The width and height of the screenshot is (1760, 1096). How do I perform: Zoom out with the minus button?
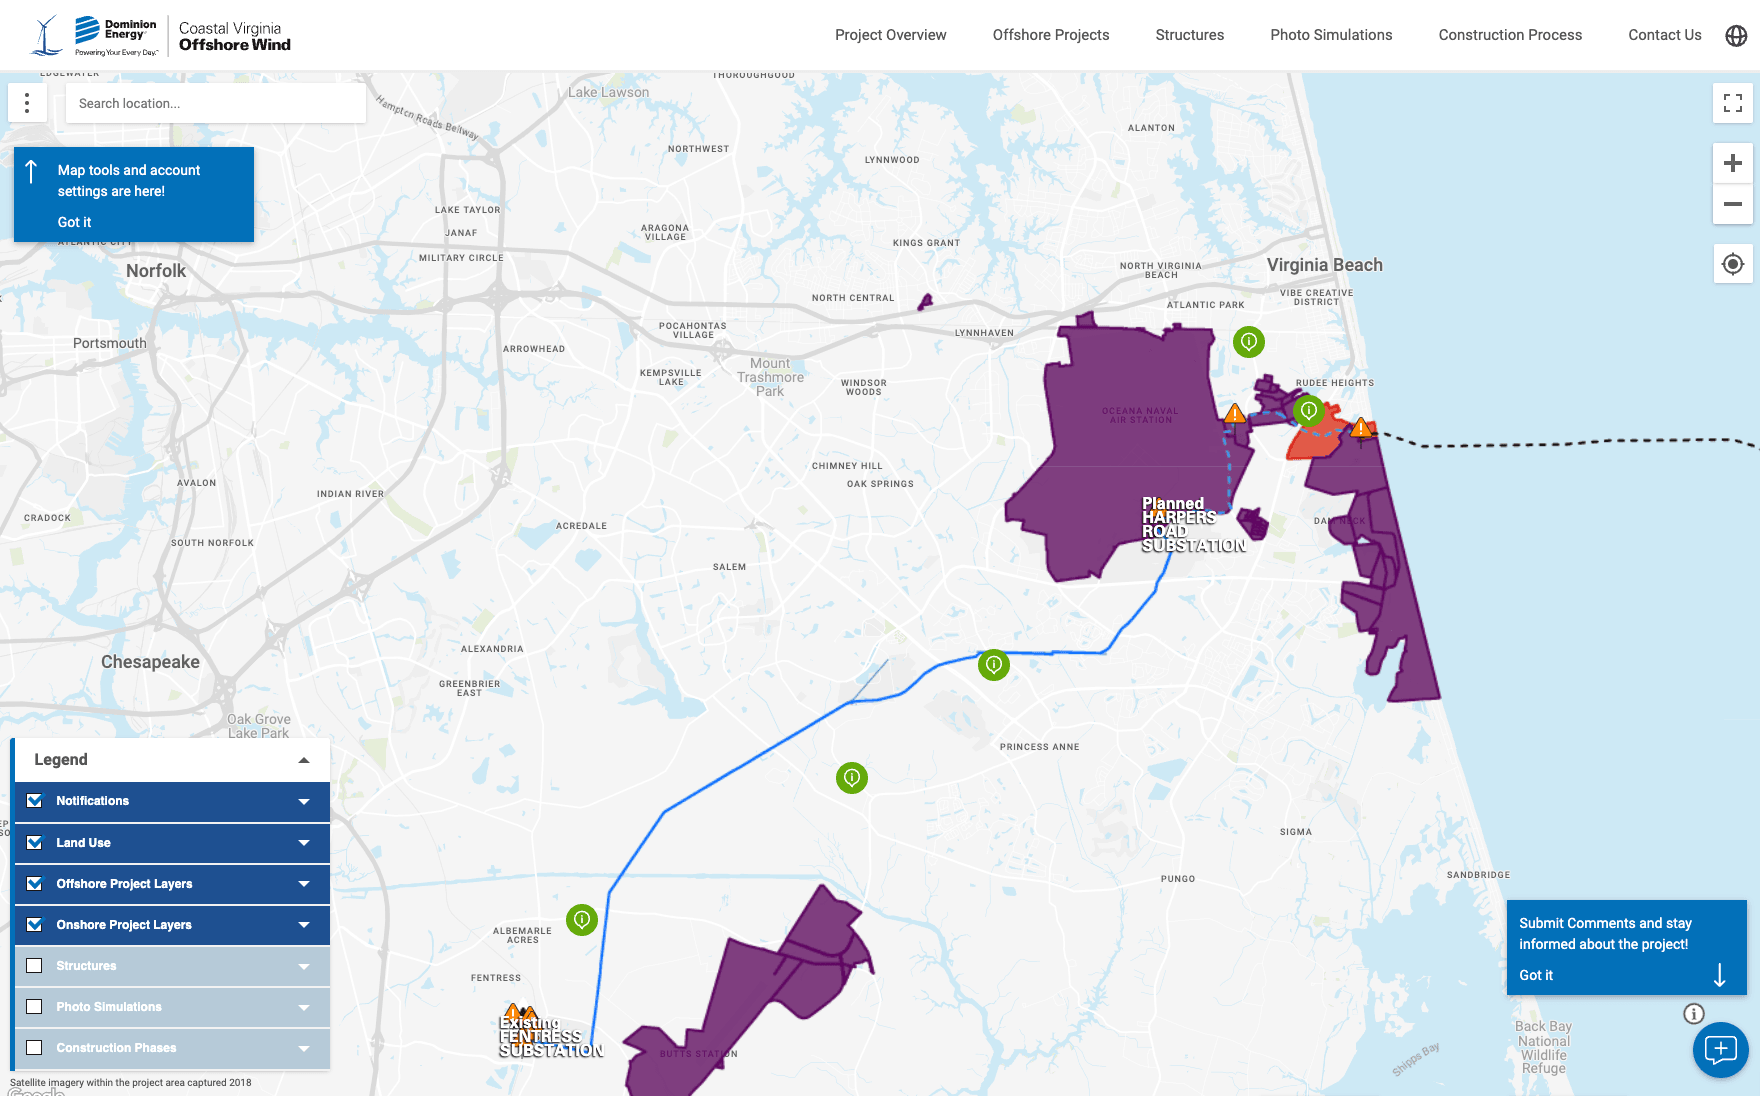(x=1733, y=204)
